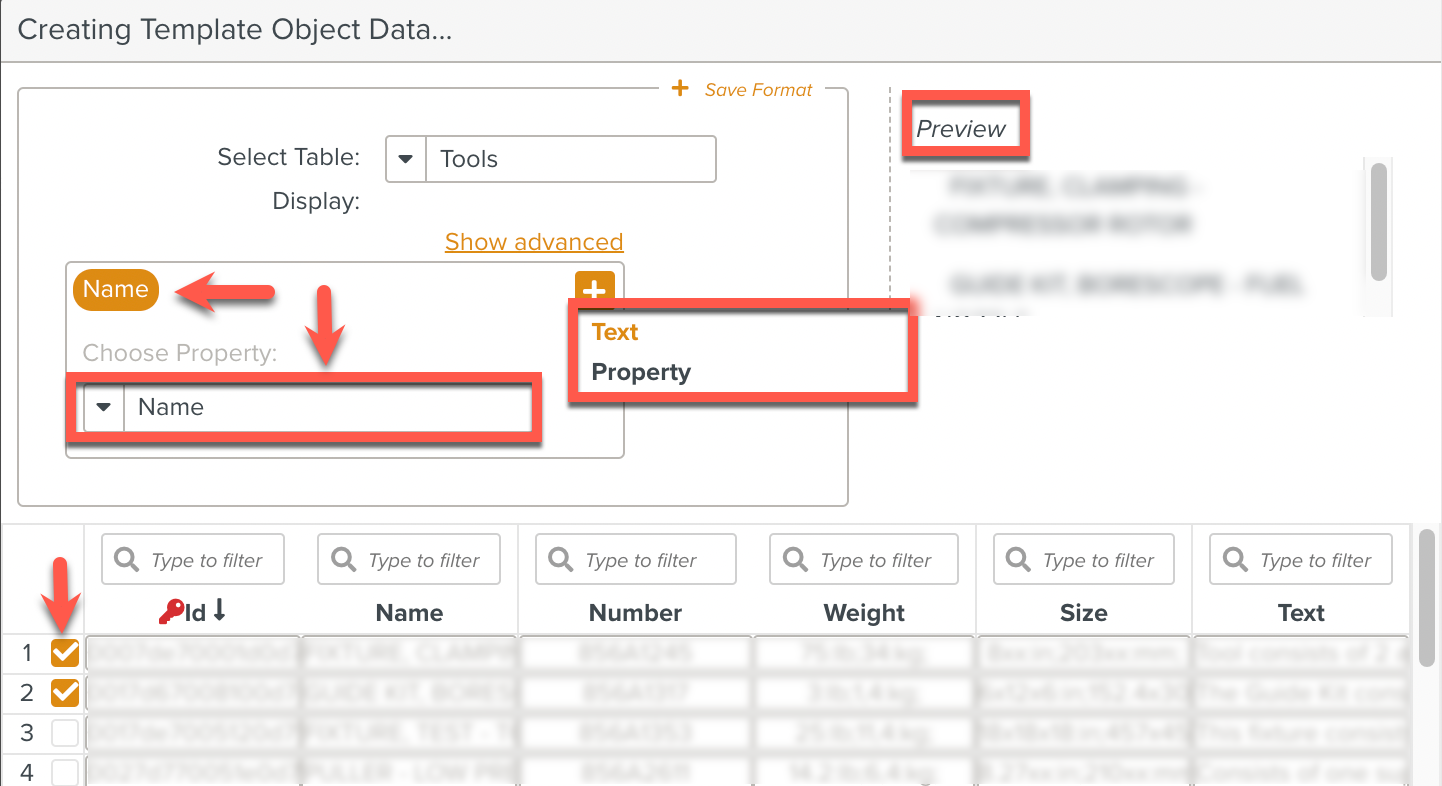The width and height of the screenshot is (1442, 786).
Task: Click the magnifier in Number column filter
Action: point(561,559)
